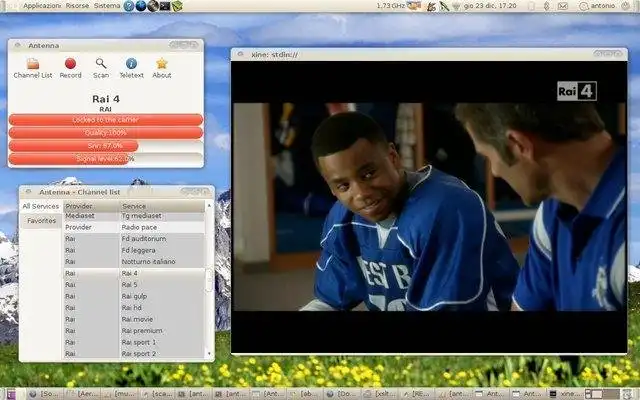Run a channel Scan with the magnifier icon
This screenshot has width=640, height=400.
[x=101, y=64]
